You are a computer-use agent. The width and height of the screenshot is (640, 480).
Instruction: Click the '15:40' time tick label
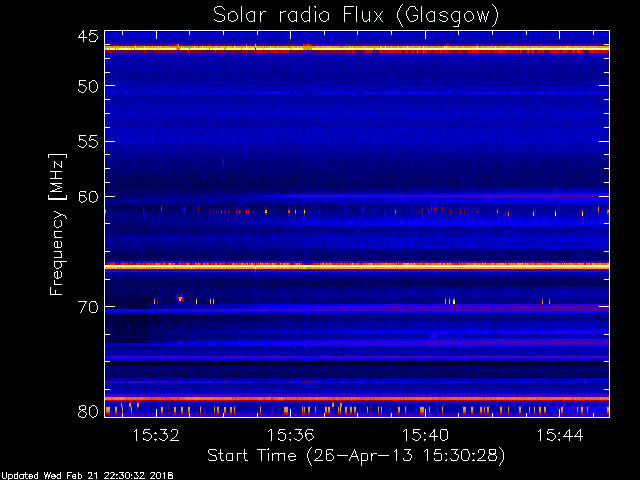[x=425, y=435]
